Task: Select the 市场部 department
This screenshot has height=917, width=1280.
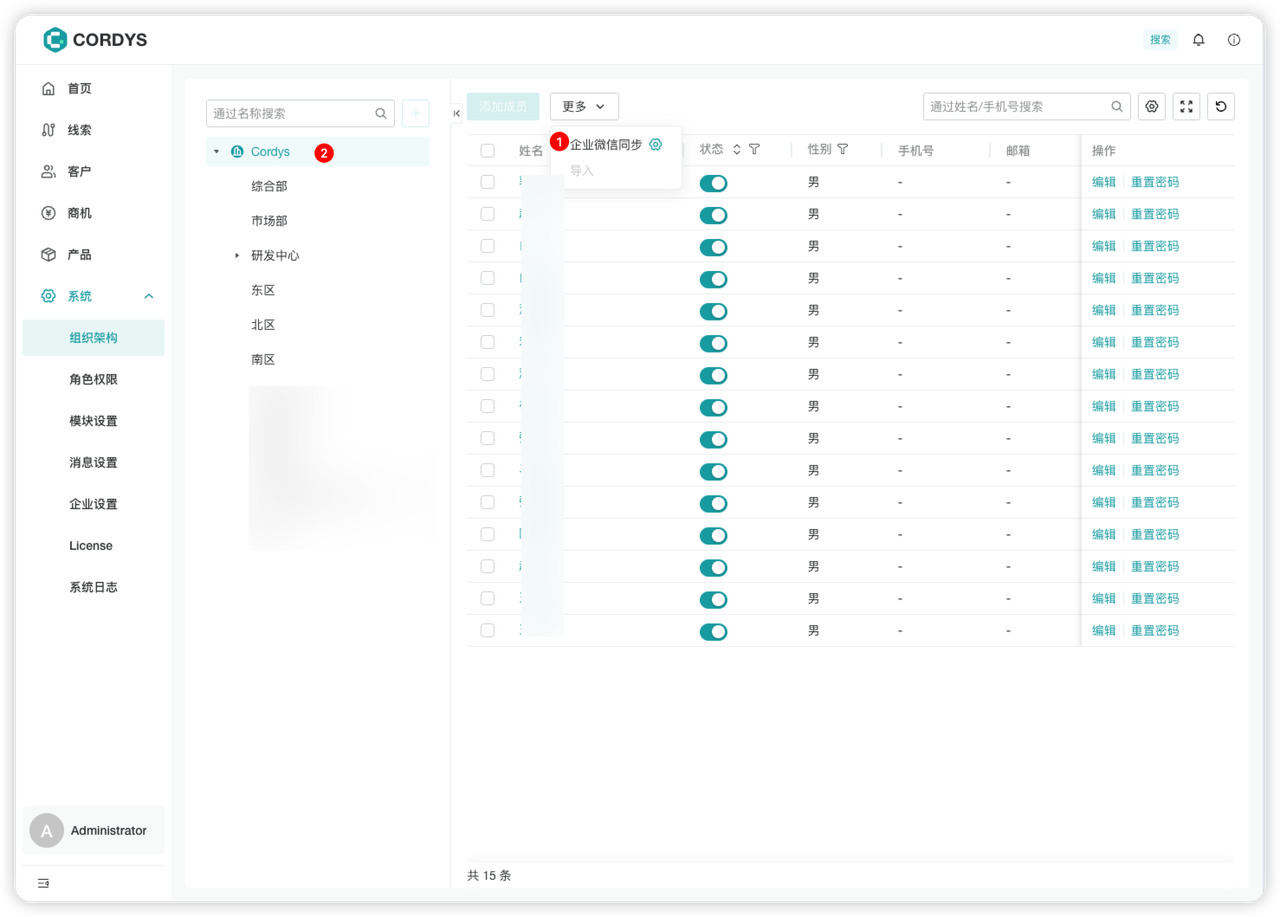Action: point(269,221)
